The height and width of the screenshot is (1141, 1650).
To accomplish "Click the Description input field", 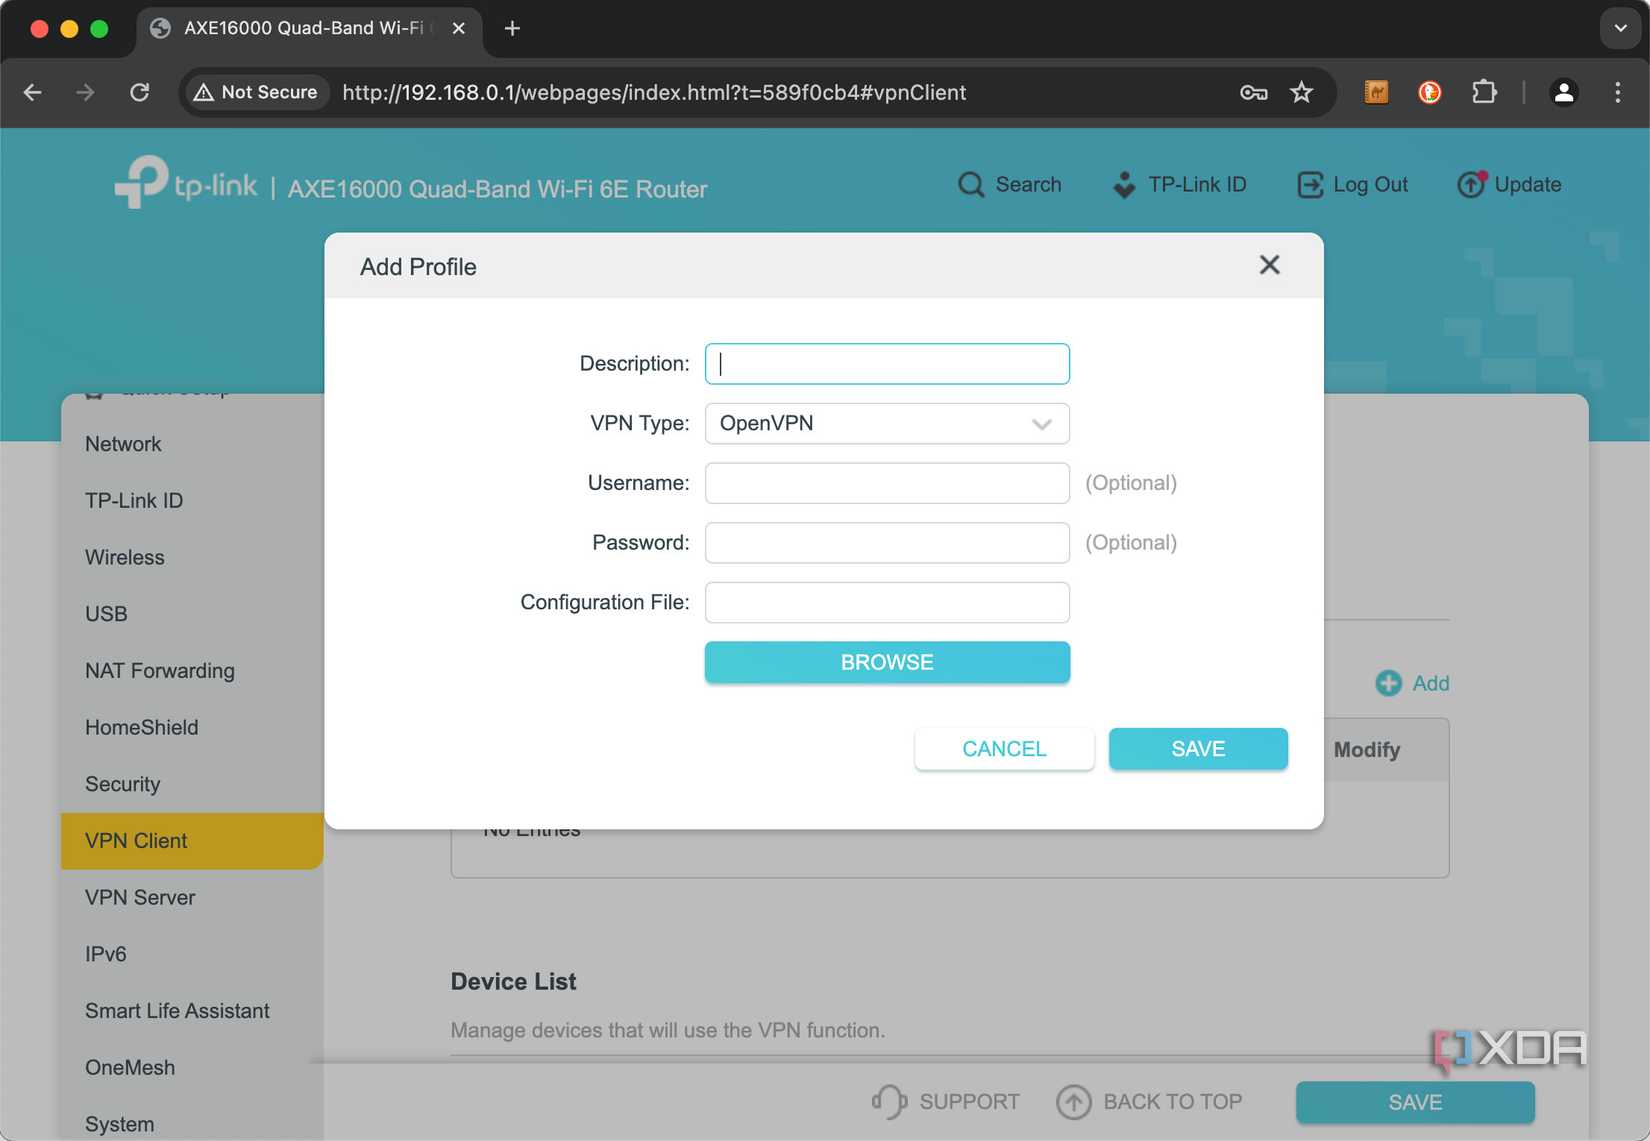I will pyautogui.click(x=886, y=363).
